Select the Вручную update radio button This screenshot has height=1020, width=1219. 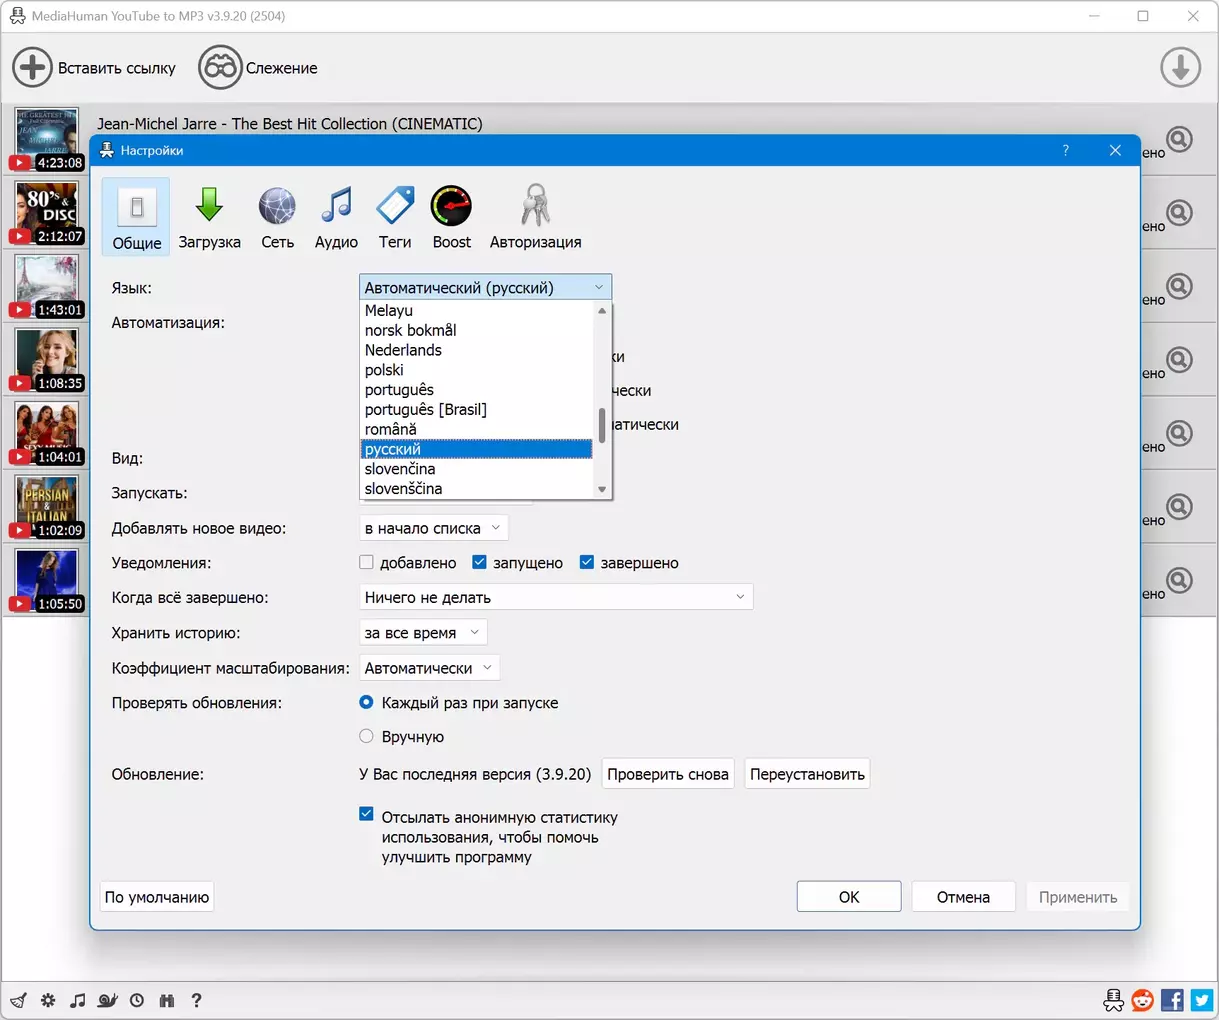[x=367, y=737]
